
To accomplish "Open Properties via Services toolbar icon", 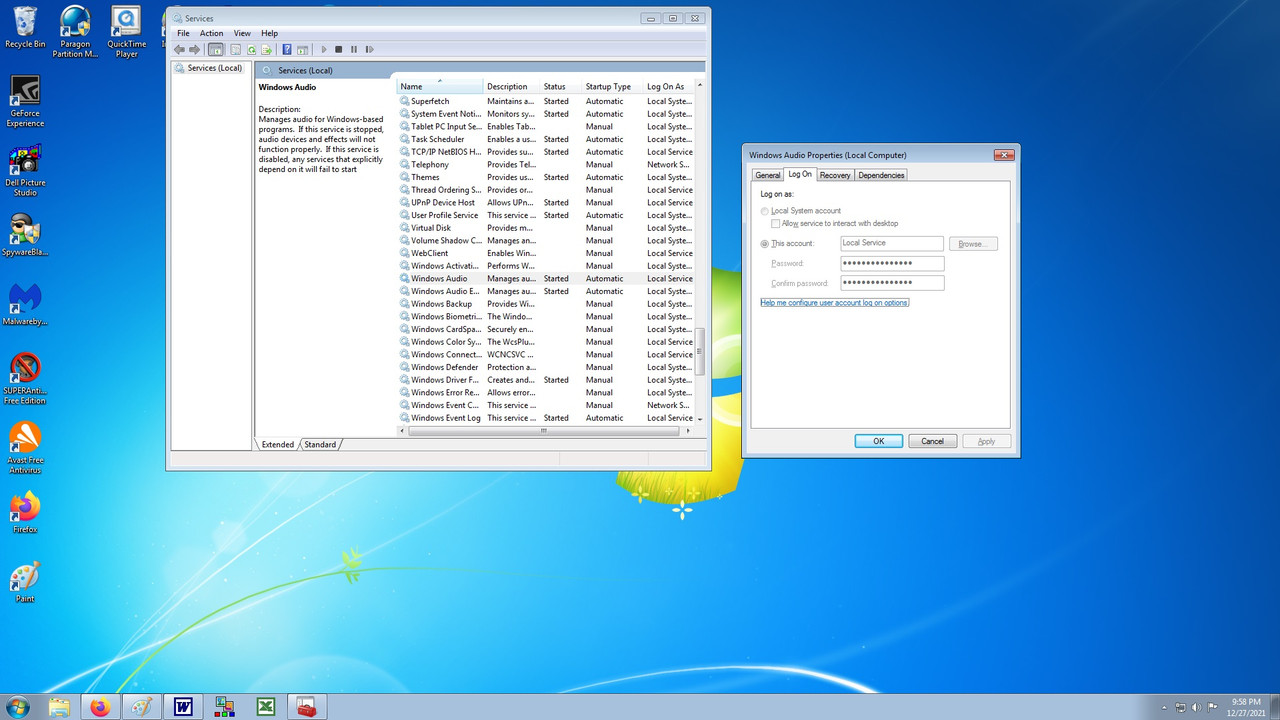I will coord(236,49).
